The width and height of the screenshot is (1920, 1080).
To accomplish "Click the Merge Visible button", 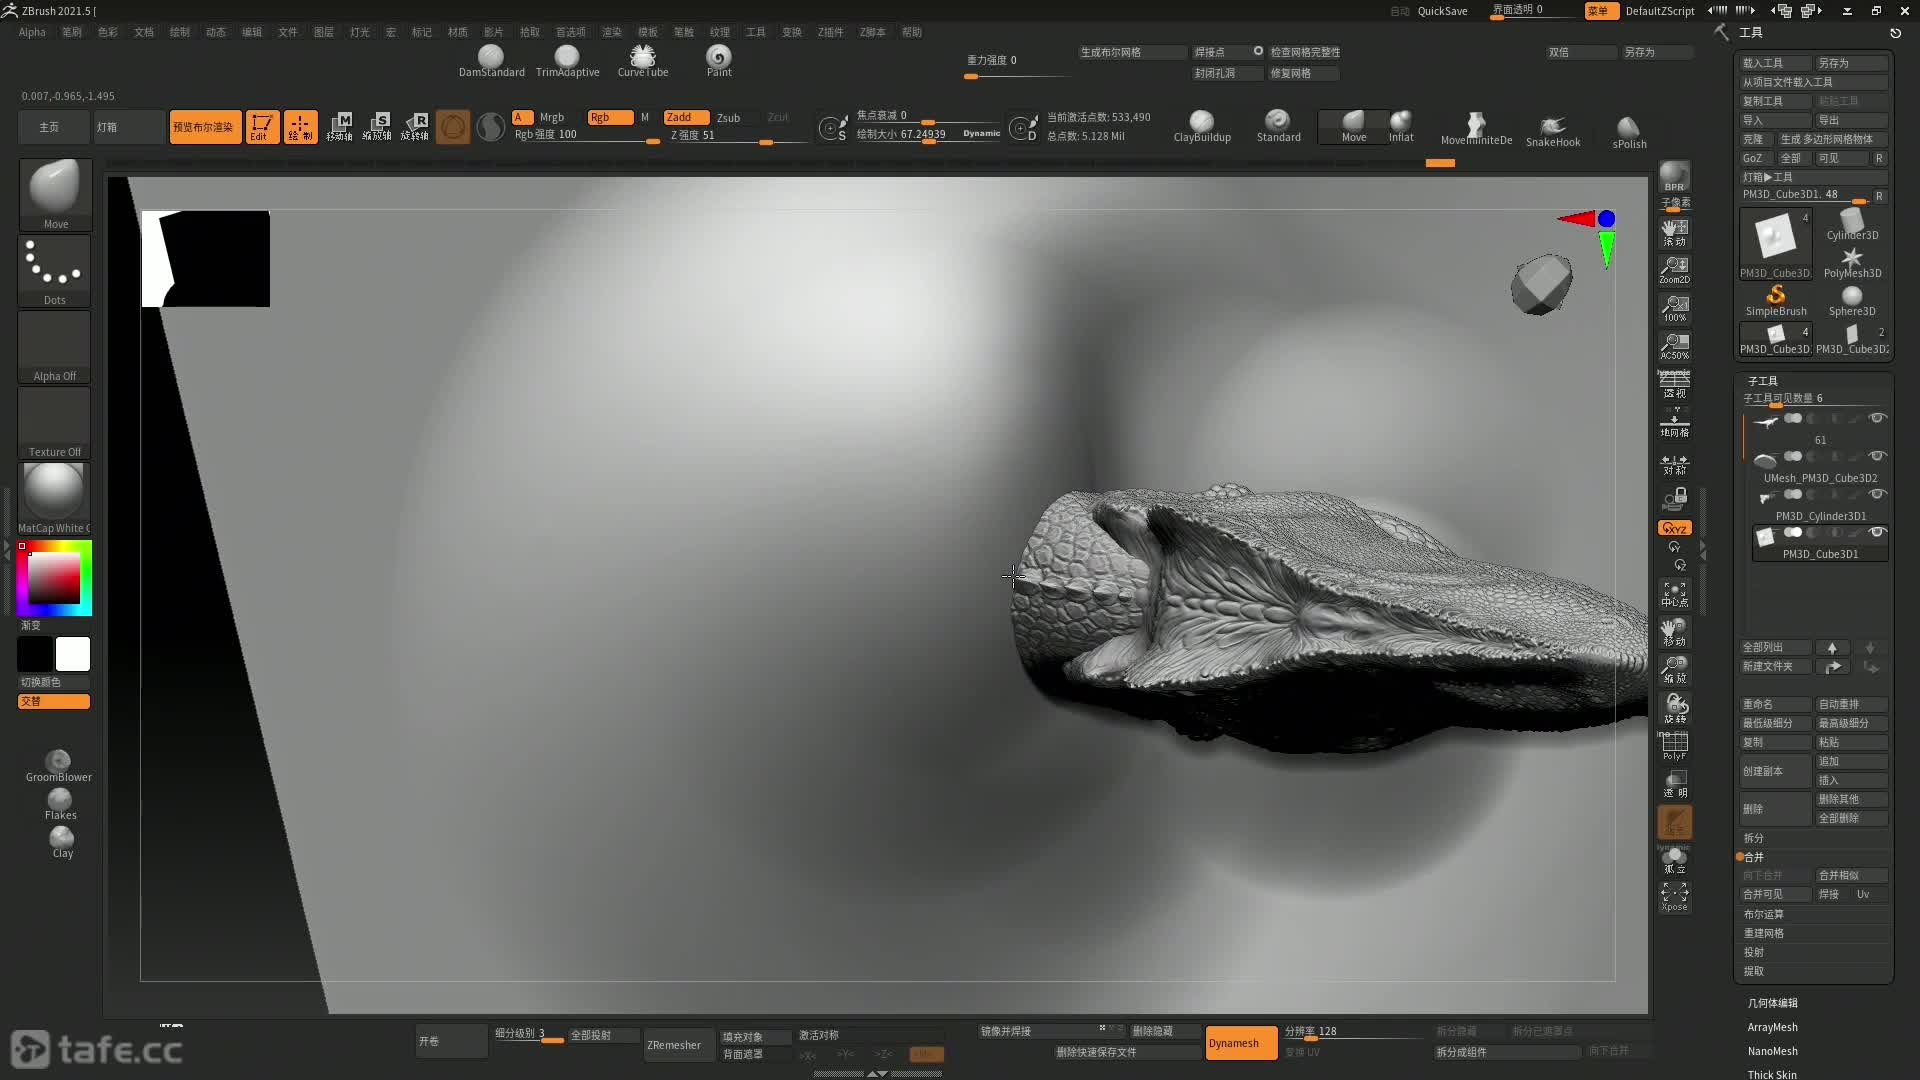I will point(1775,895).
